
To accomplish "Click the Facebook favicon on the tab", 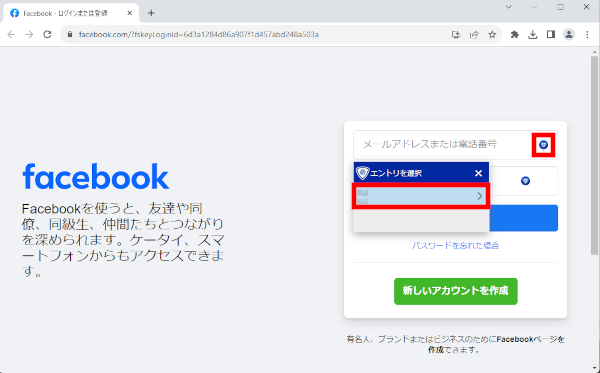I will 15,13.
